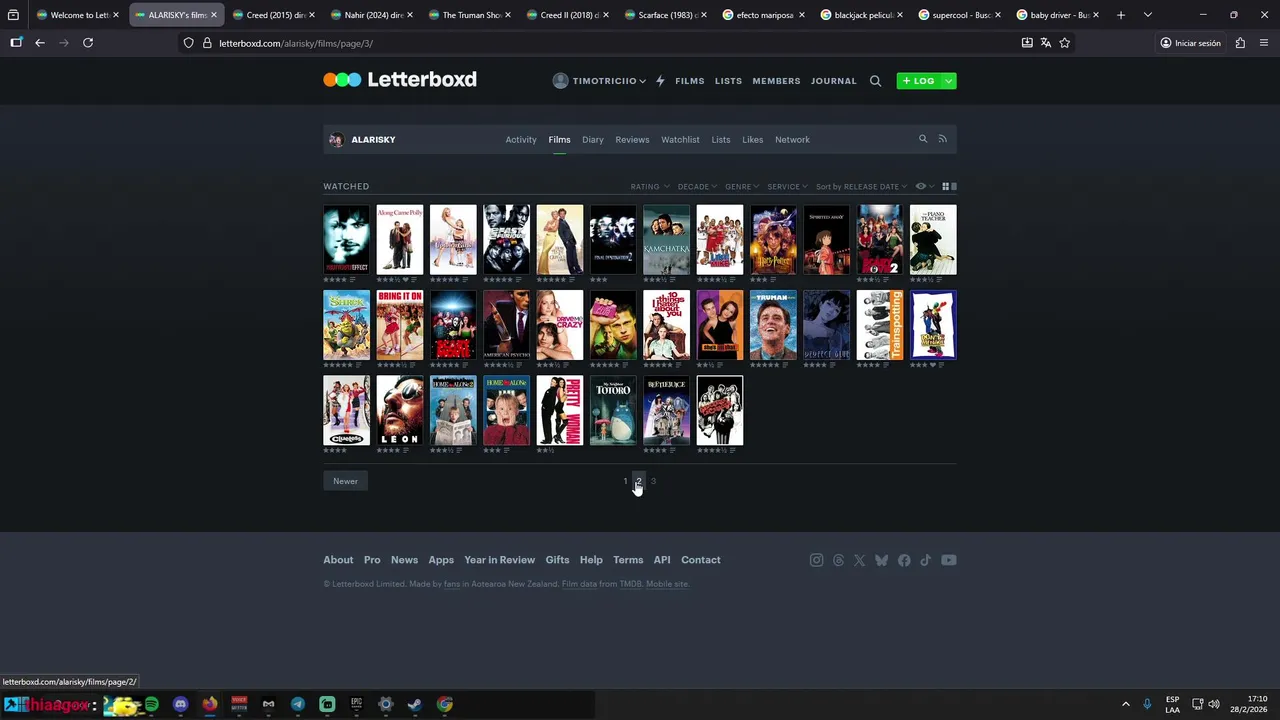The width and height of the screenshot is (1280, 720).
Task: Open Epic Games from the taskbar
Action: click(x=357, y=704)
